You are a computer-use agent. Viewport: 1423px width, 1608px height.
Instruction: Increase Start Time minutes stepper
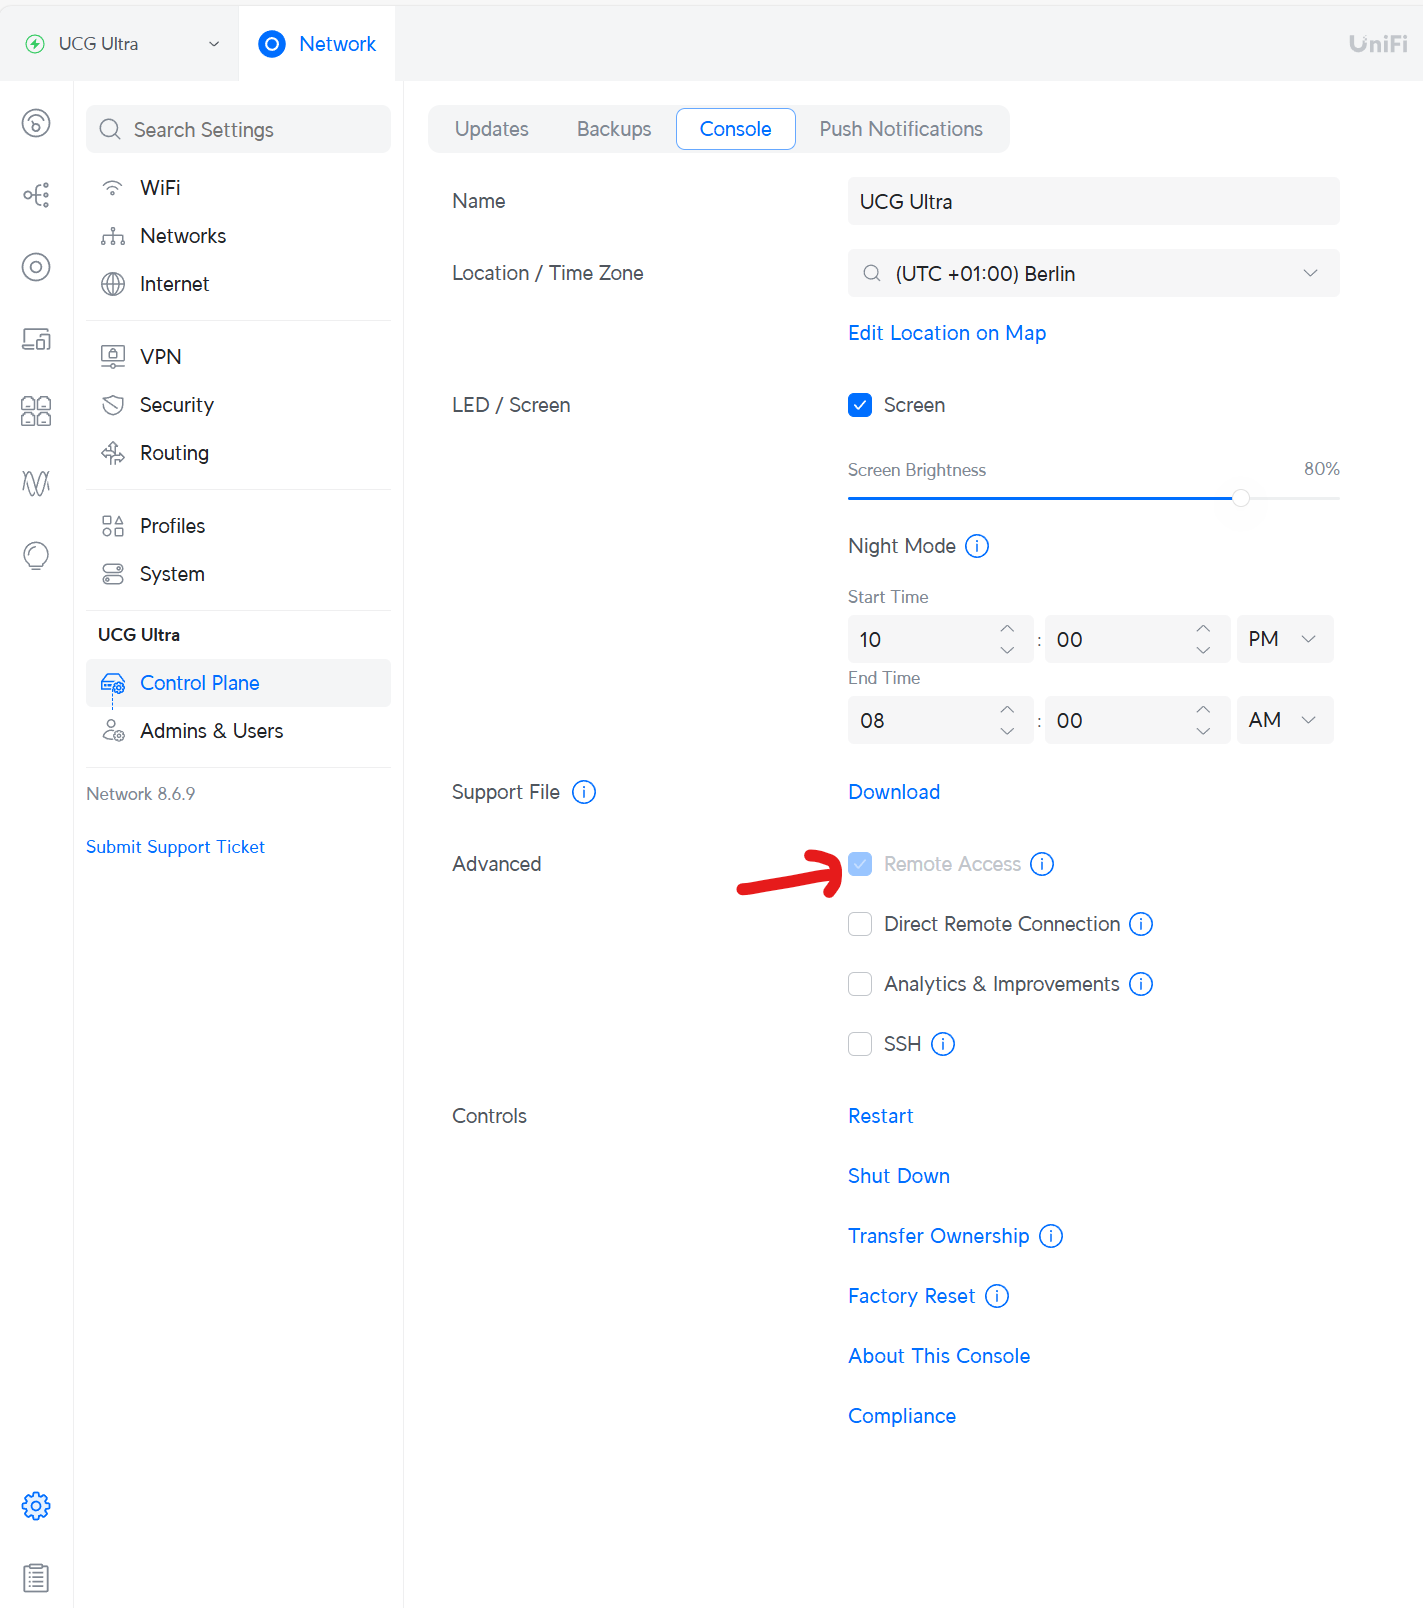click(1203, 629)
